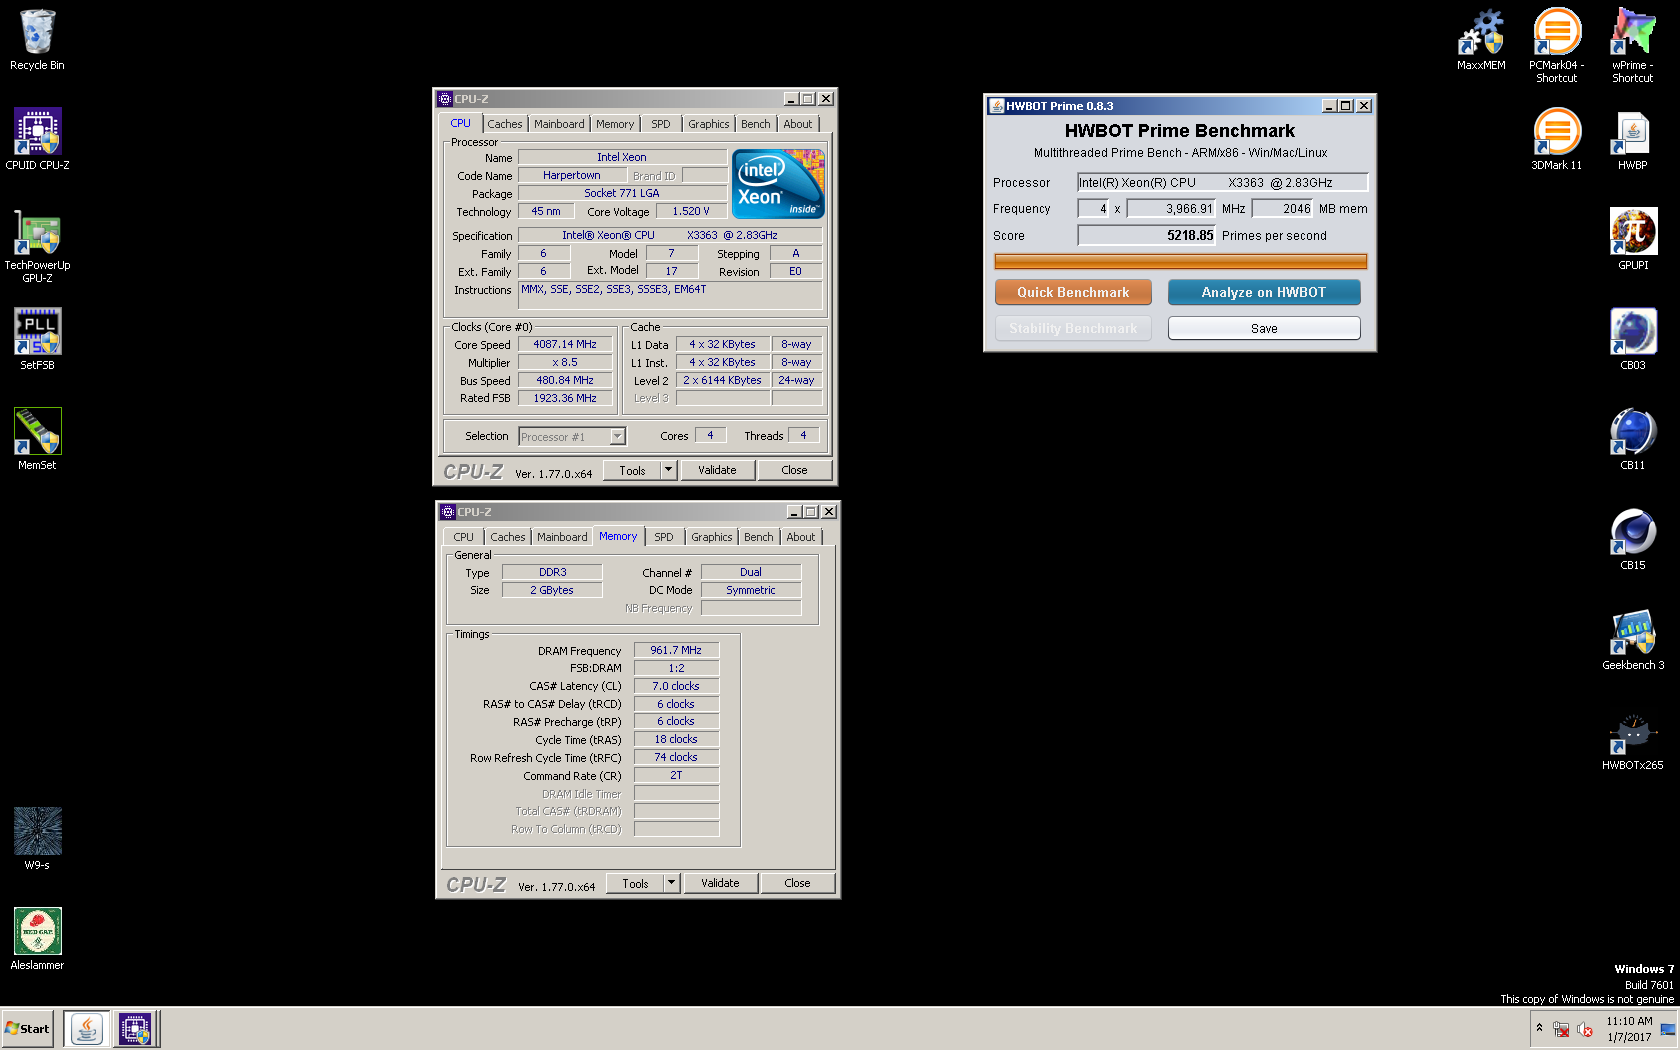
Task: Launch CPUID CPU-Z desktop shortcut
Action: pyautogui.click(x=37, y=139)
